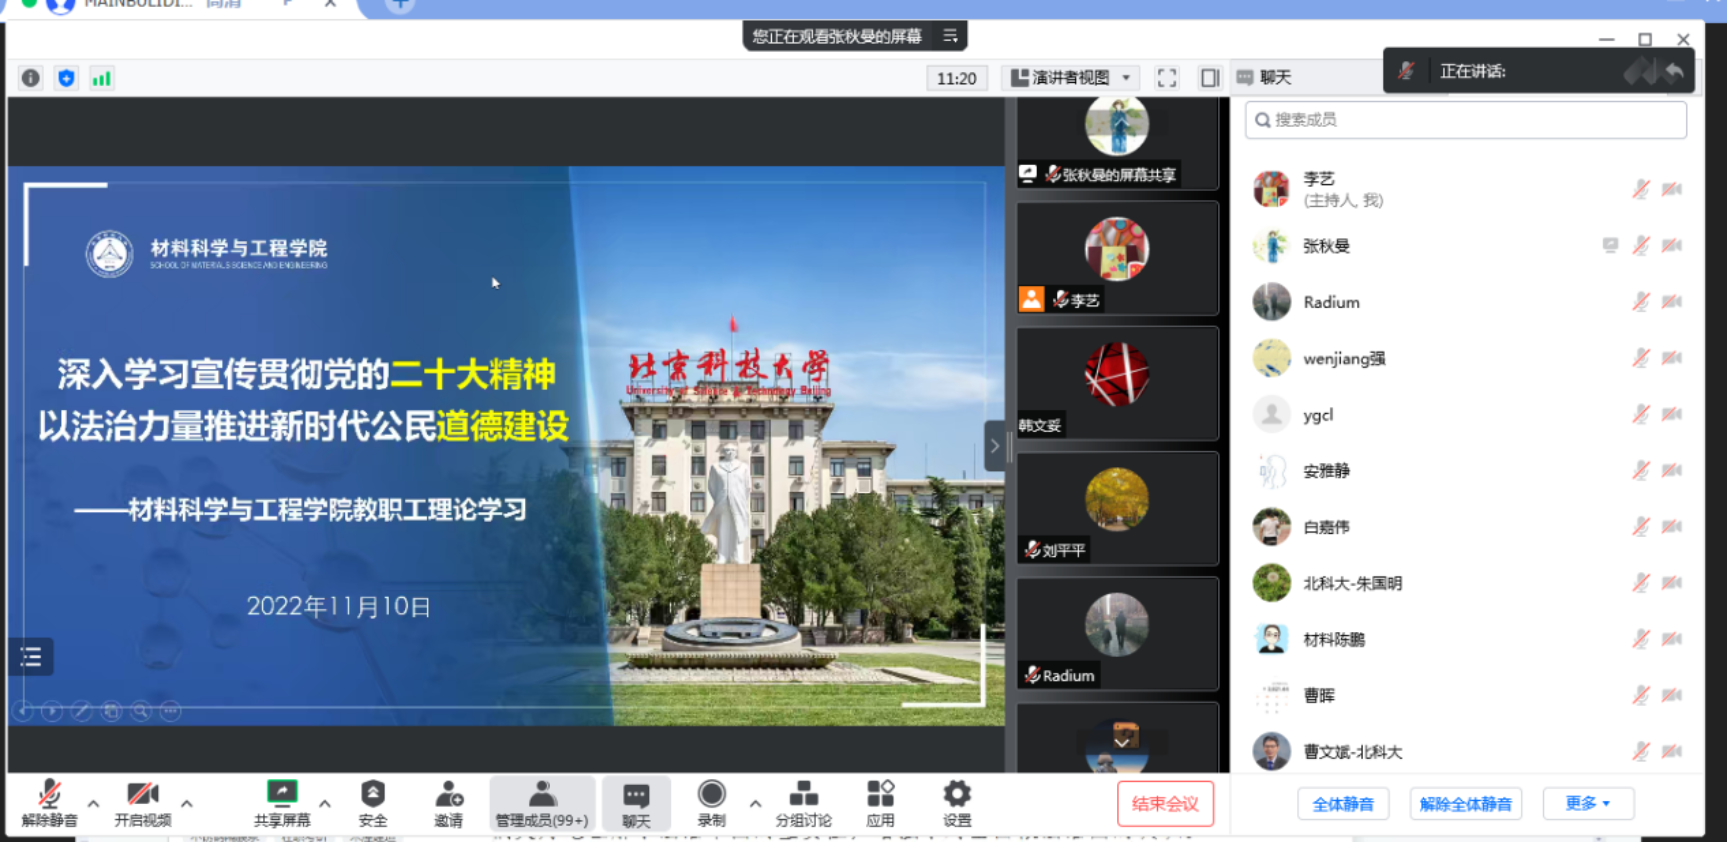The width and height of the screenshot is (1727, 843).
Task: Open the 聊天 chat in bottom toolbar
Action: (x=636, y=804)
